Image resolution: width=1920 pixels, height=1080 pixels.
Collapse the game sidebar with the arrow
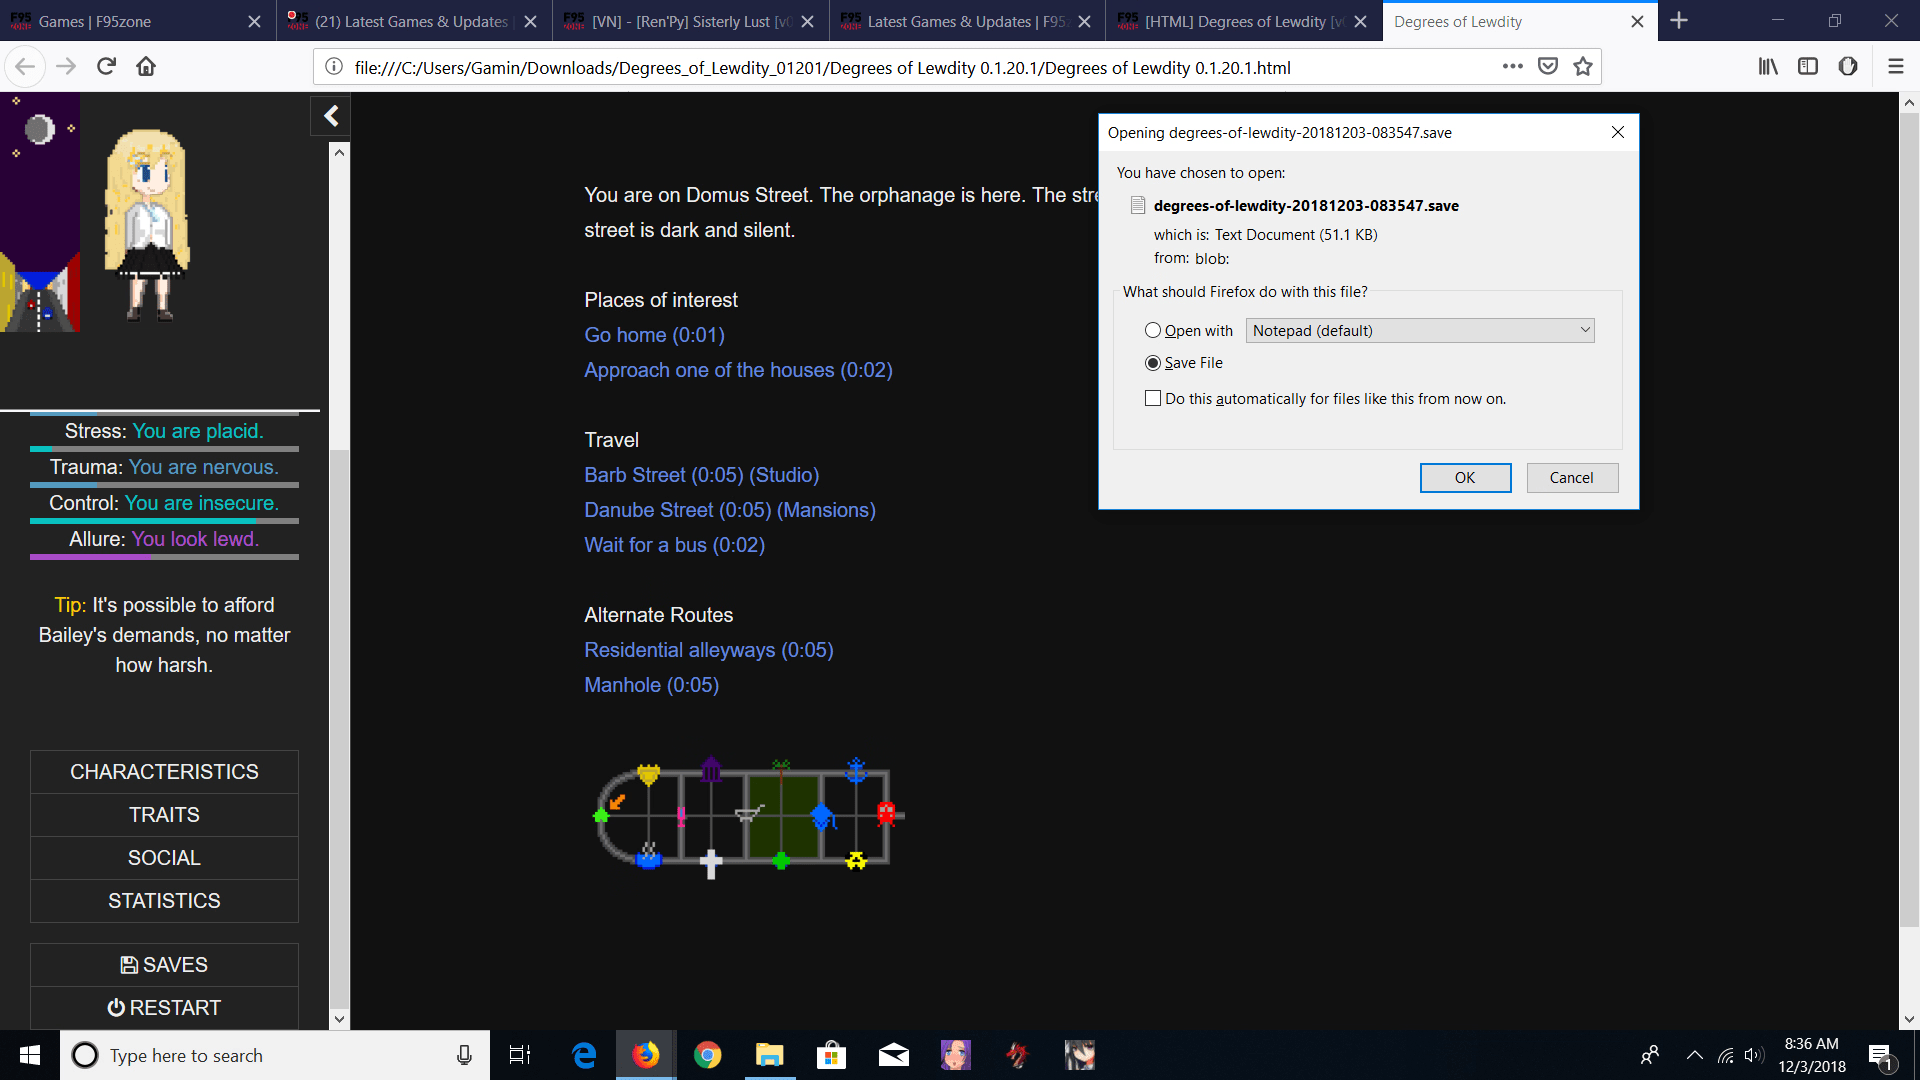331,116
